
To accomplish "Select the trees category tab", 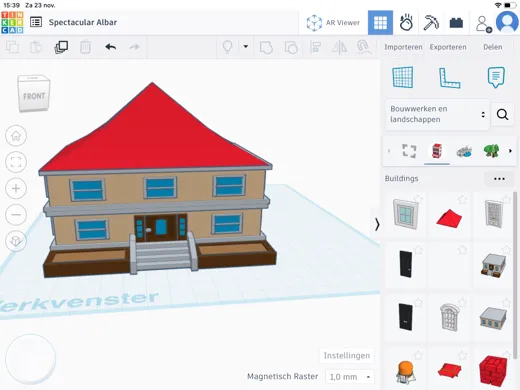I will point(491,151).
